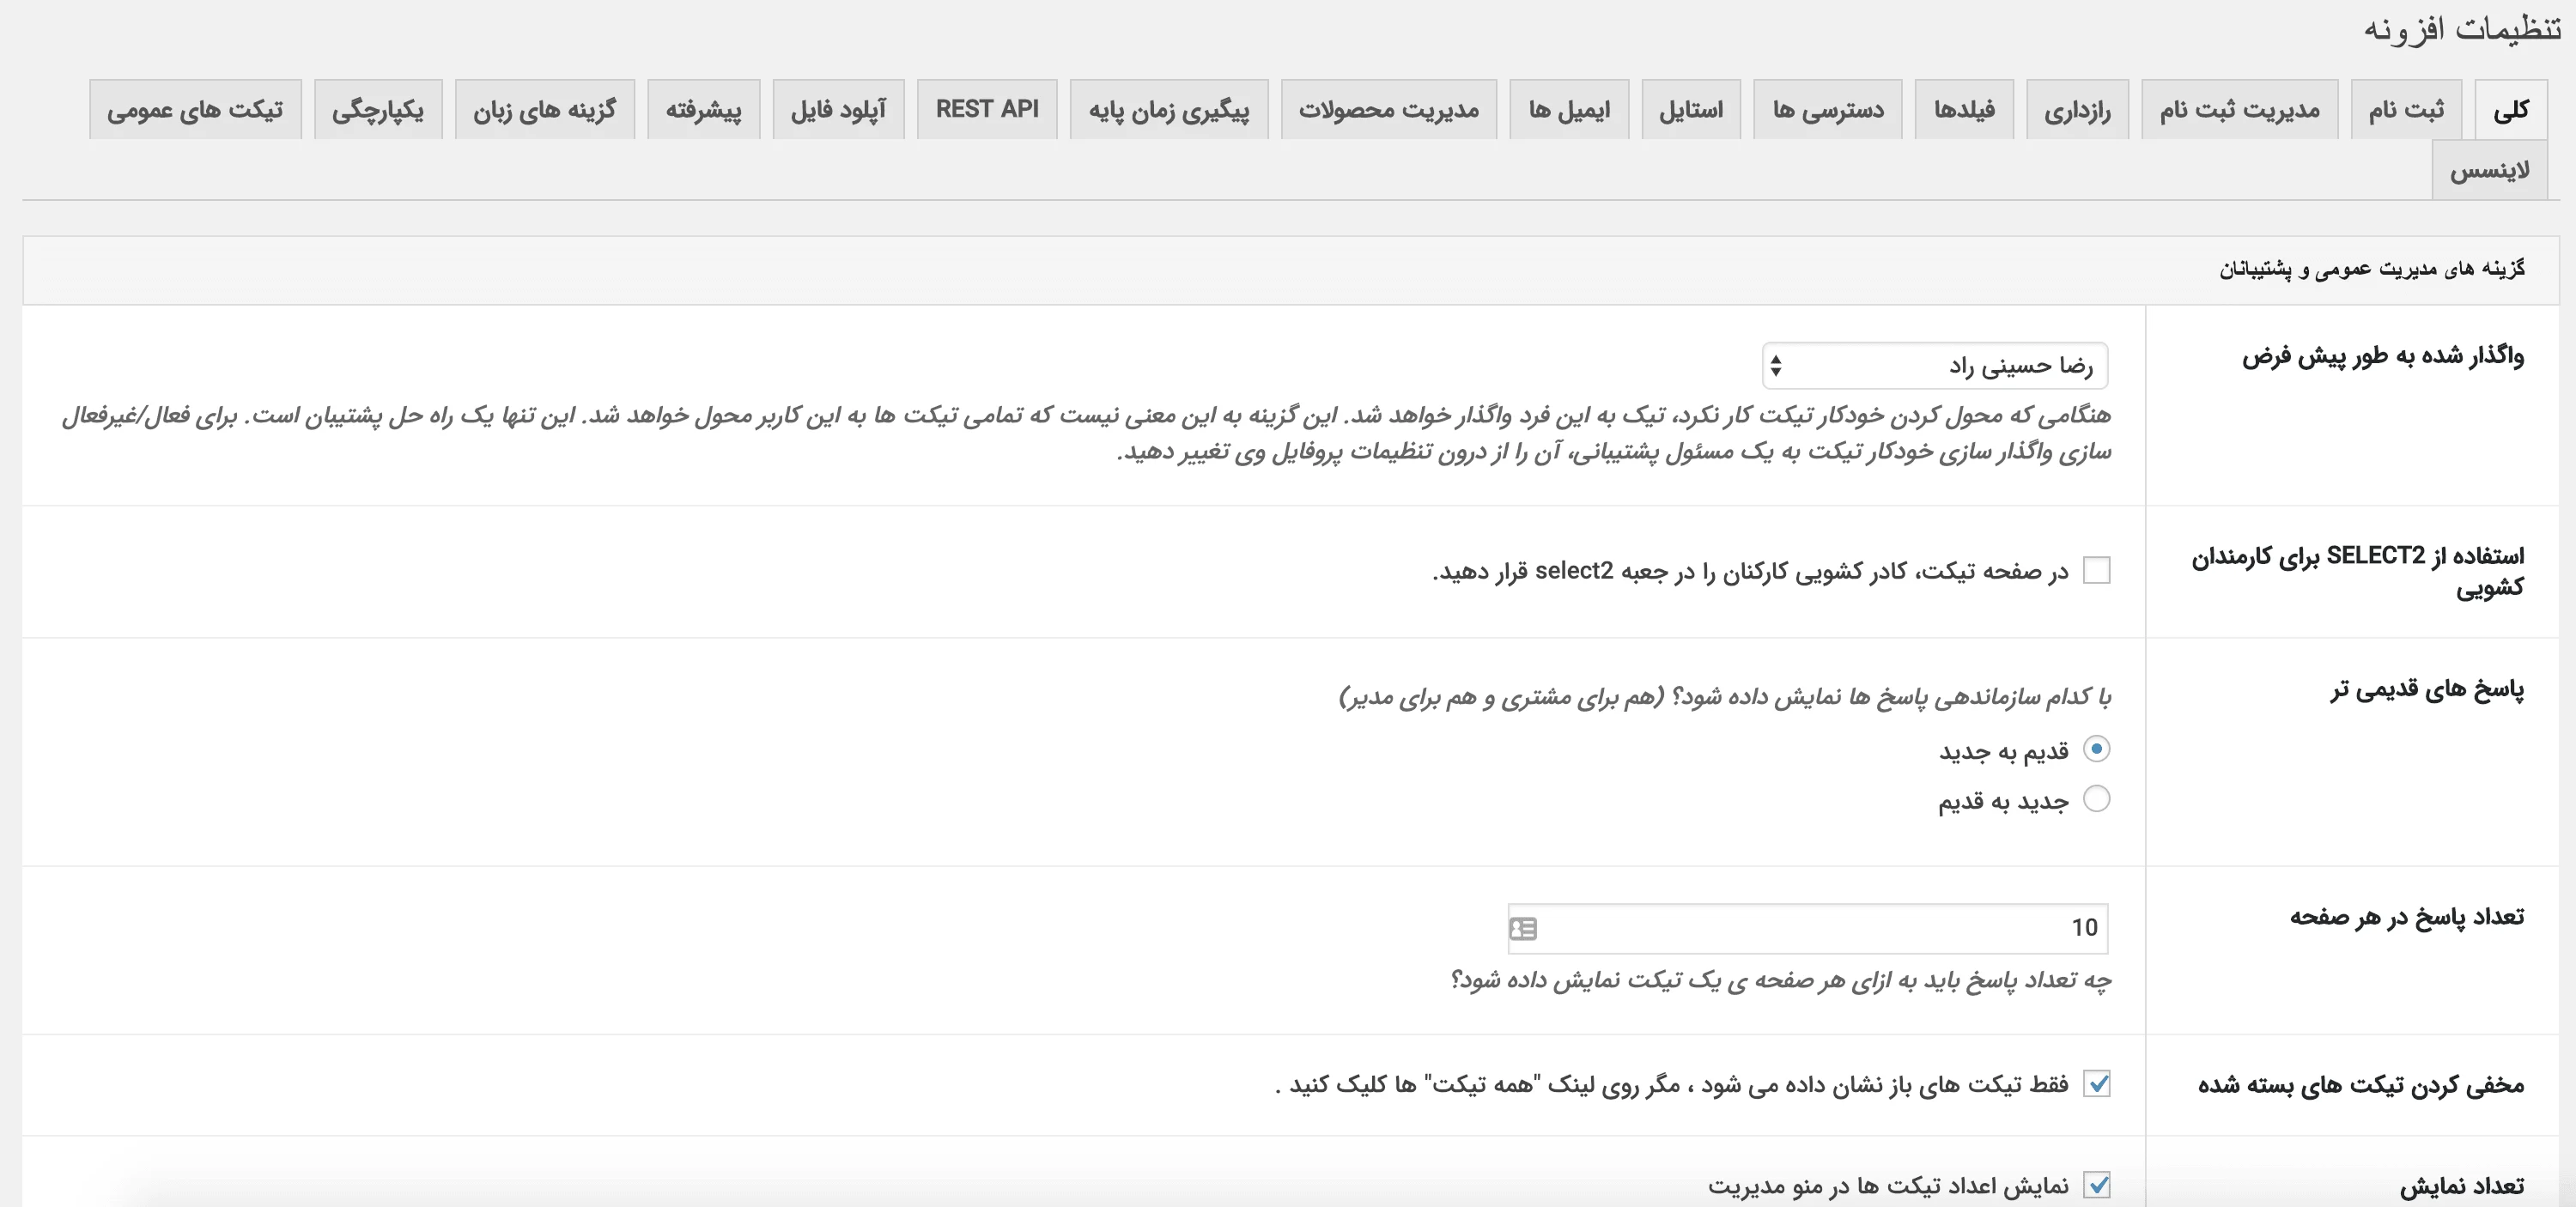Viewport: 2576px width, 1207px height.
Task: Click the مخفی کردن تیکت های بسته شده label
Action: (x=2360, y=1085)
